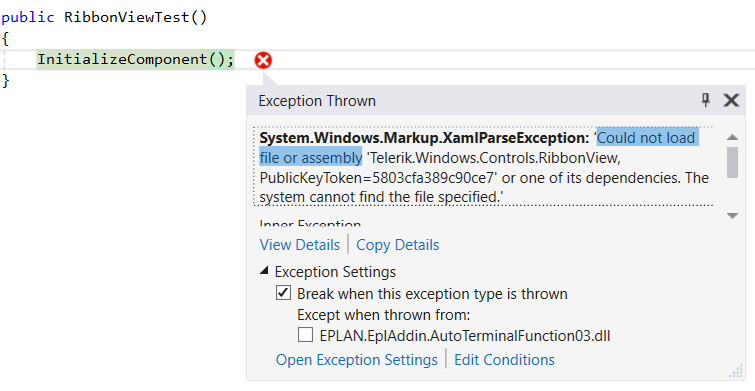Click the highlighted InitializeComponent() line
Screen dimensions: 755x391
pos(135,59)
